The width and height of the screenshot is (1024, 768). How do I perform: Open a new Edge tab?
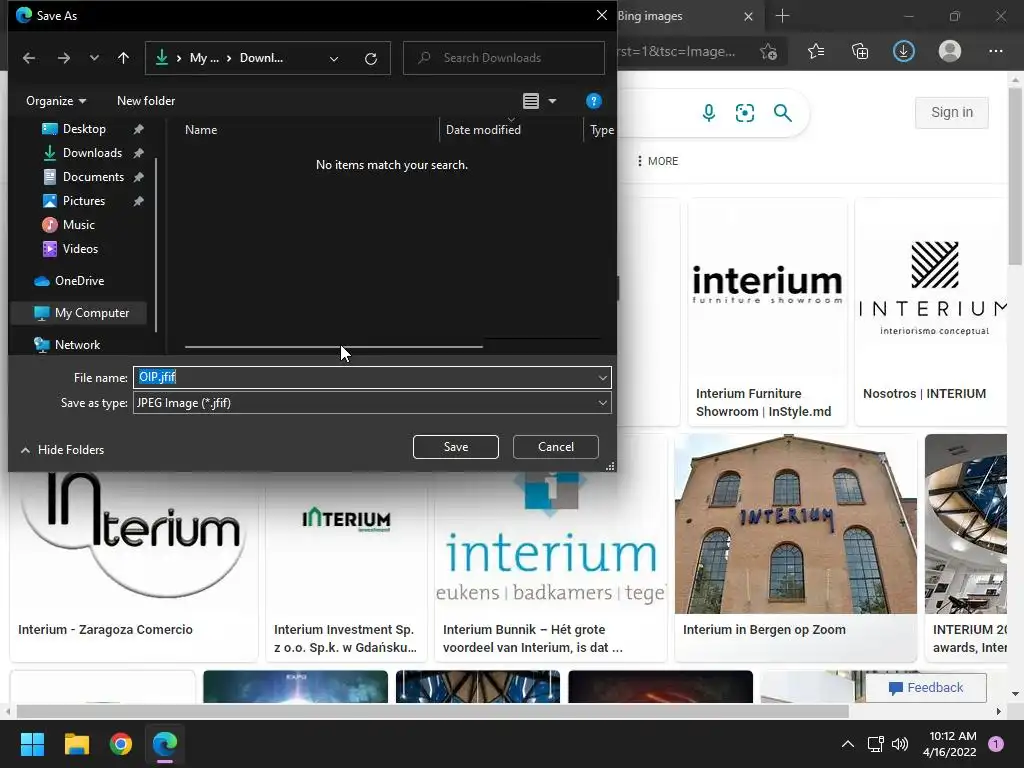782,16
